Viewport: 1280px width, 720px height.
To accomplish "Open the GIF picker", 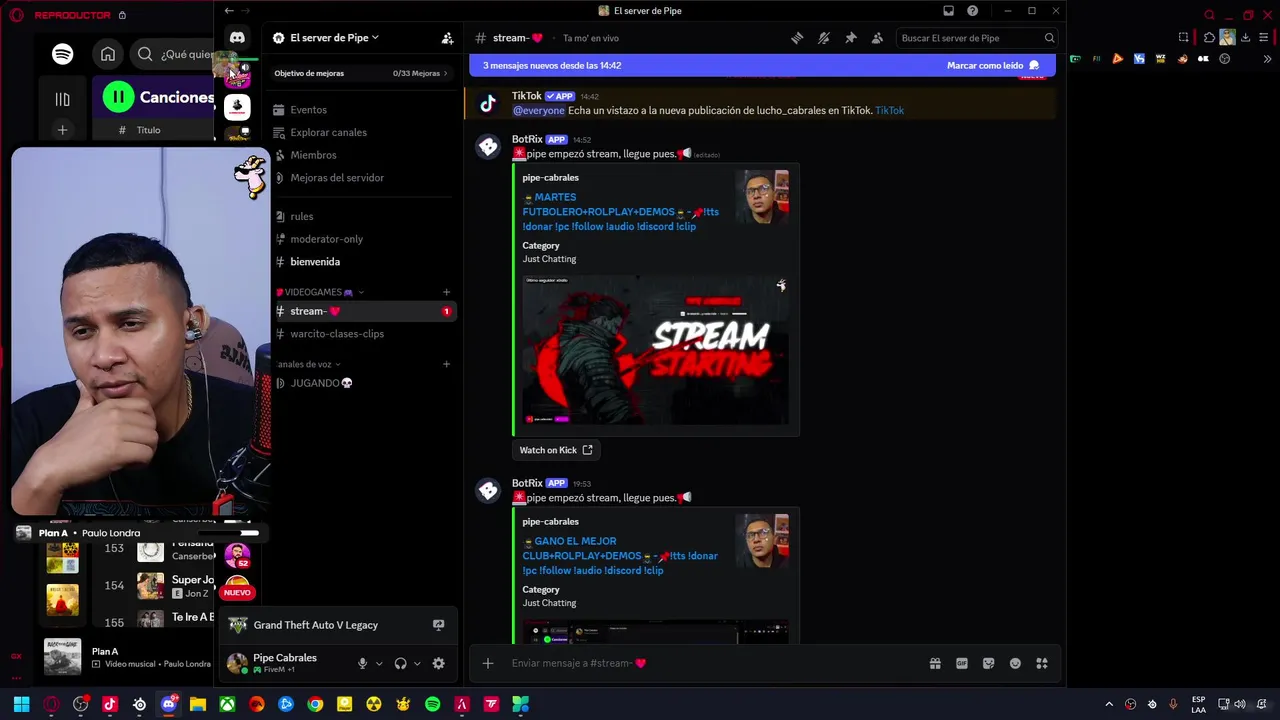I will [962, 663].
